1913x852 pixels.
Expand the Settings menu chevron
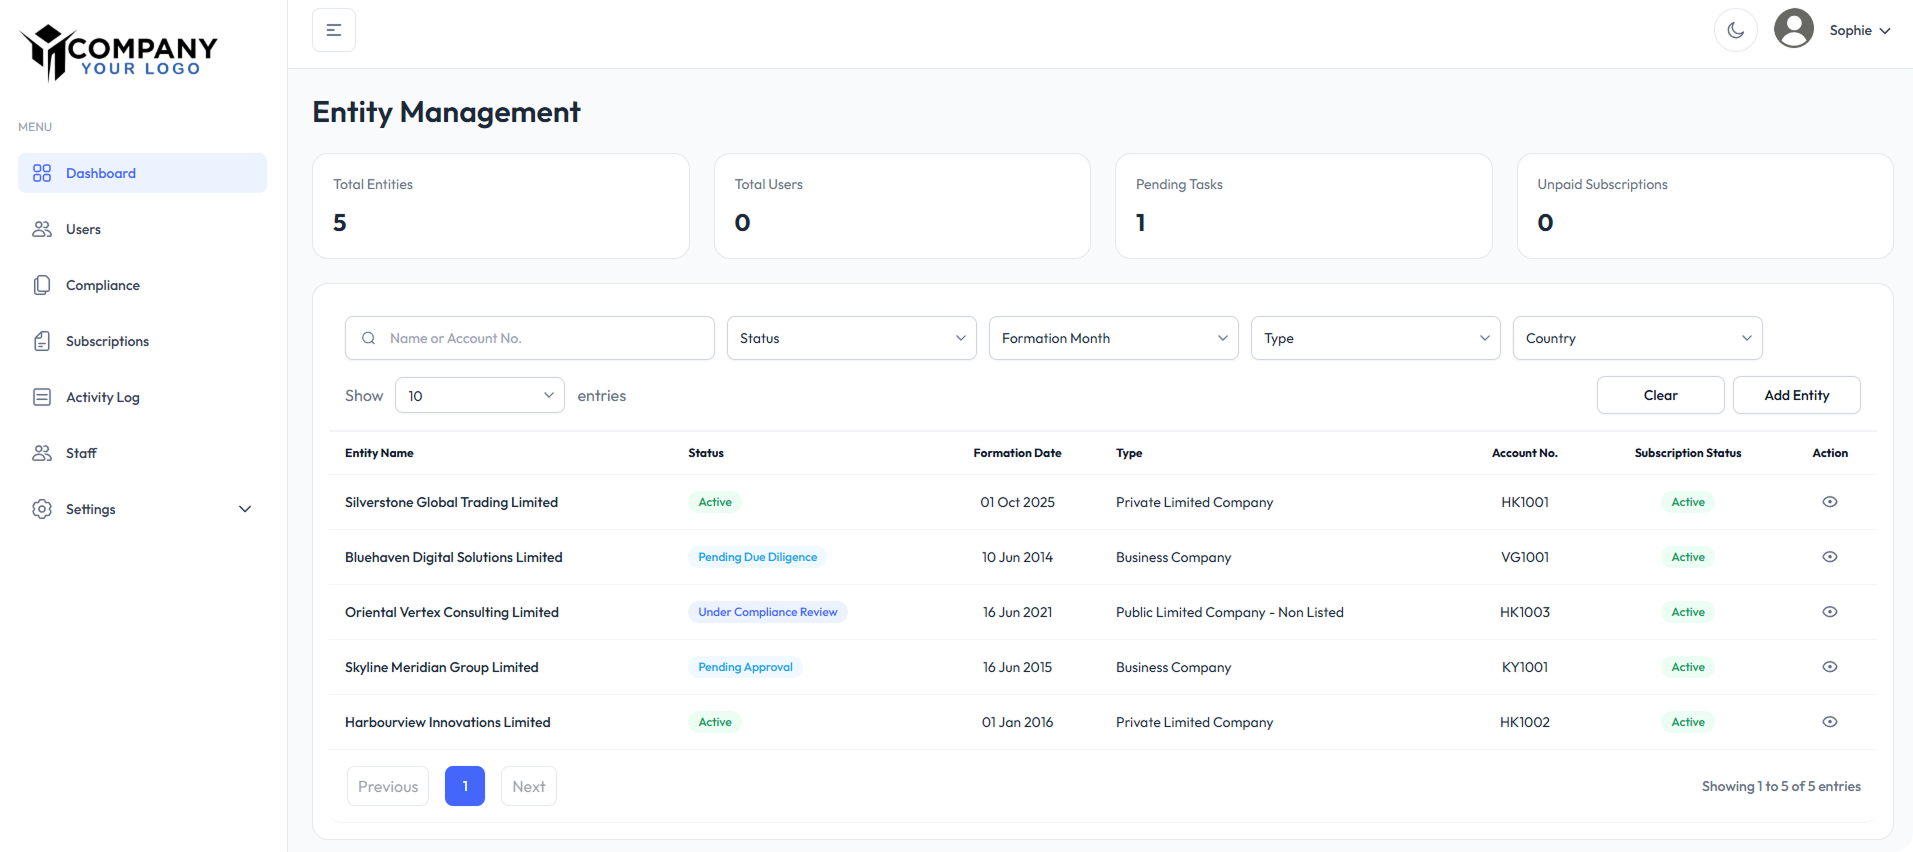(x=245, y=509)
